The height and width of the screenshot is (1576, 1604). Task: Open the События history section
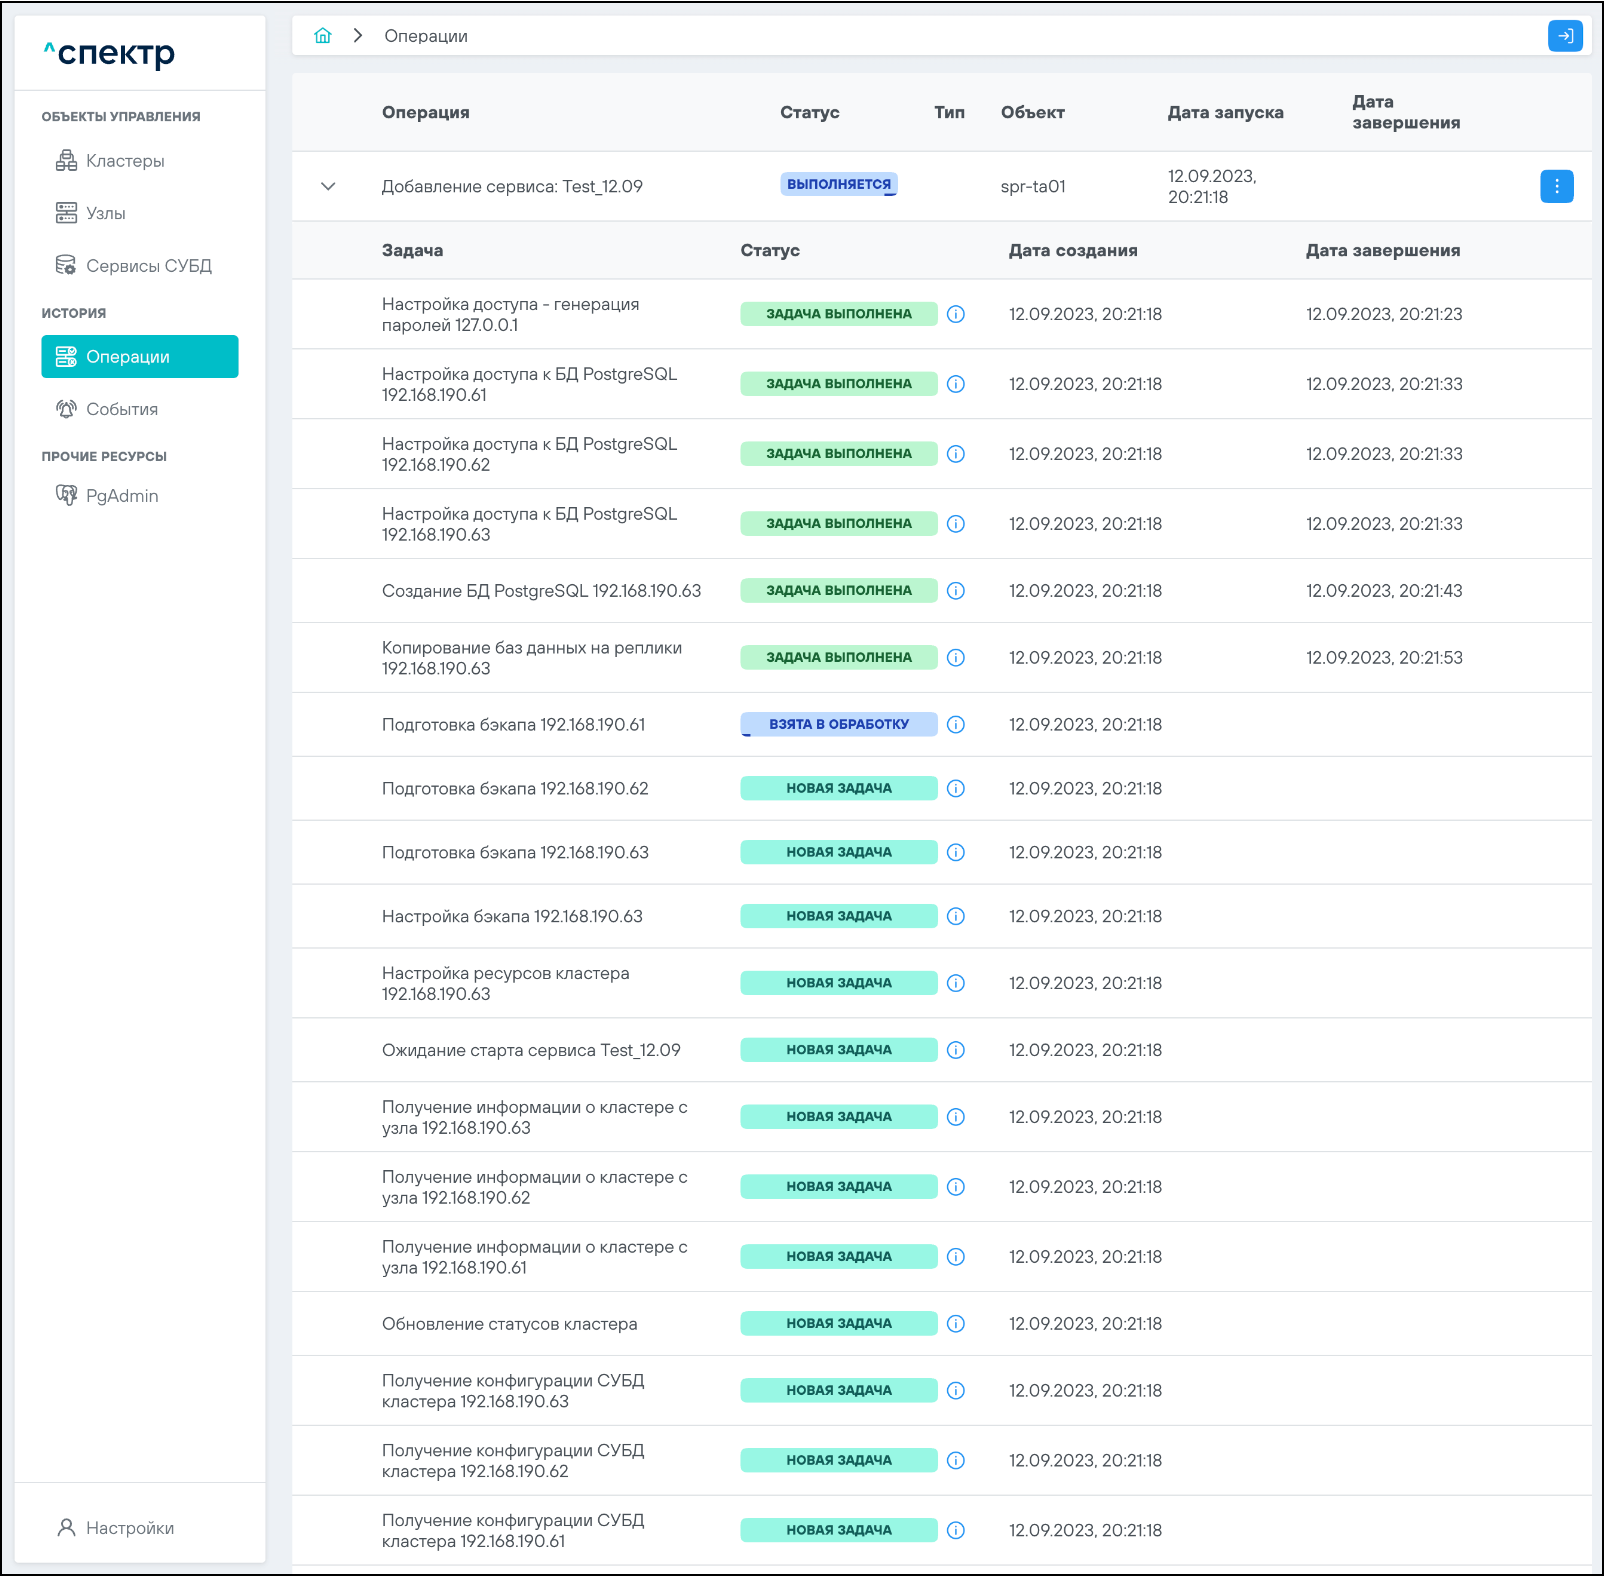pos(121,409)
